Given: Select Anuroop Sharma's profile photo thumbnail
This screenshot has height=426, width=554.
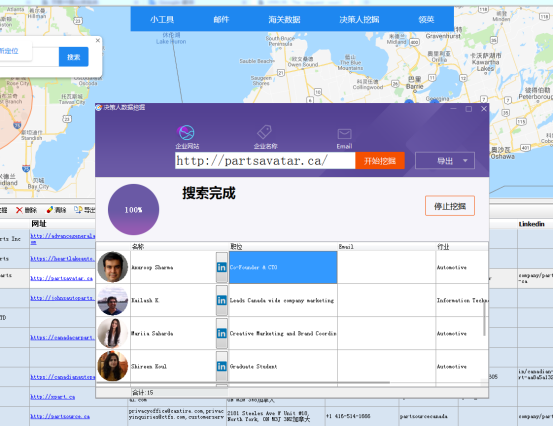Looking at the screenshot, I should (113, 267).
